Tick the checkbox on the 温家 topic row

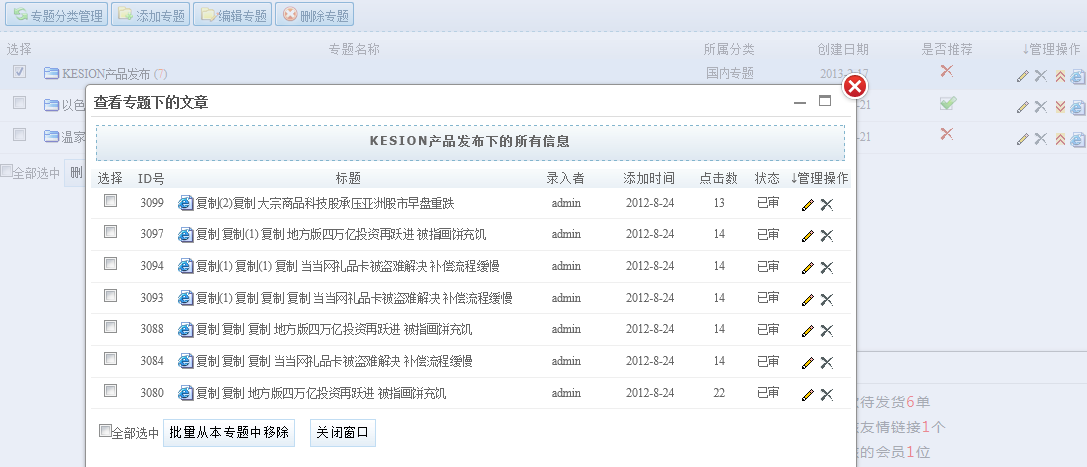(x=19, y=134)
